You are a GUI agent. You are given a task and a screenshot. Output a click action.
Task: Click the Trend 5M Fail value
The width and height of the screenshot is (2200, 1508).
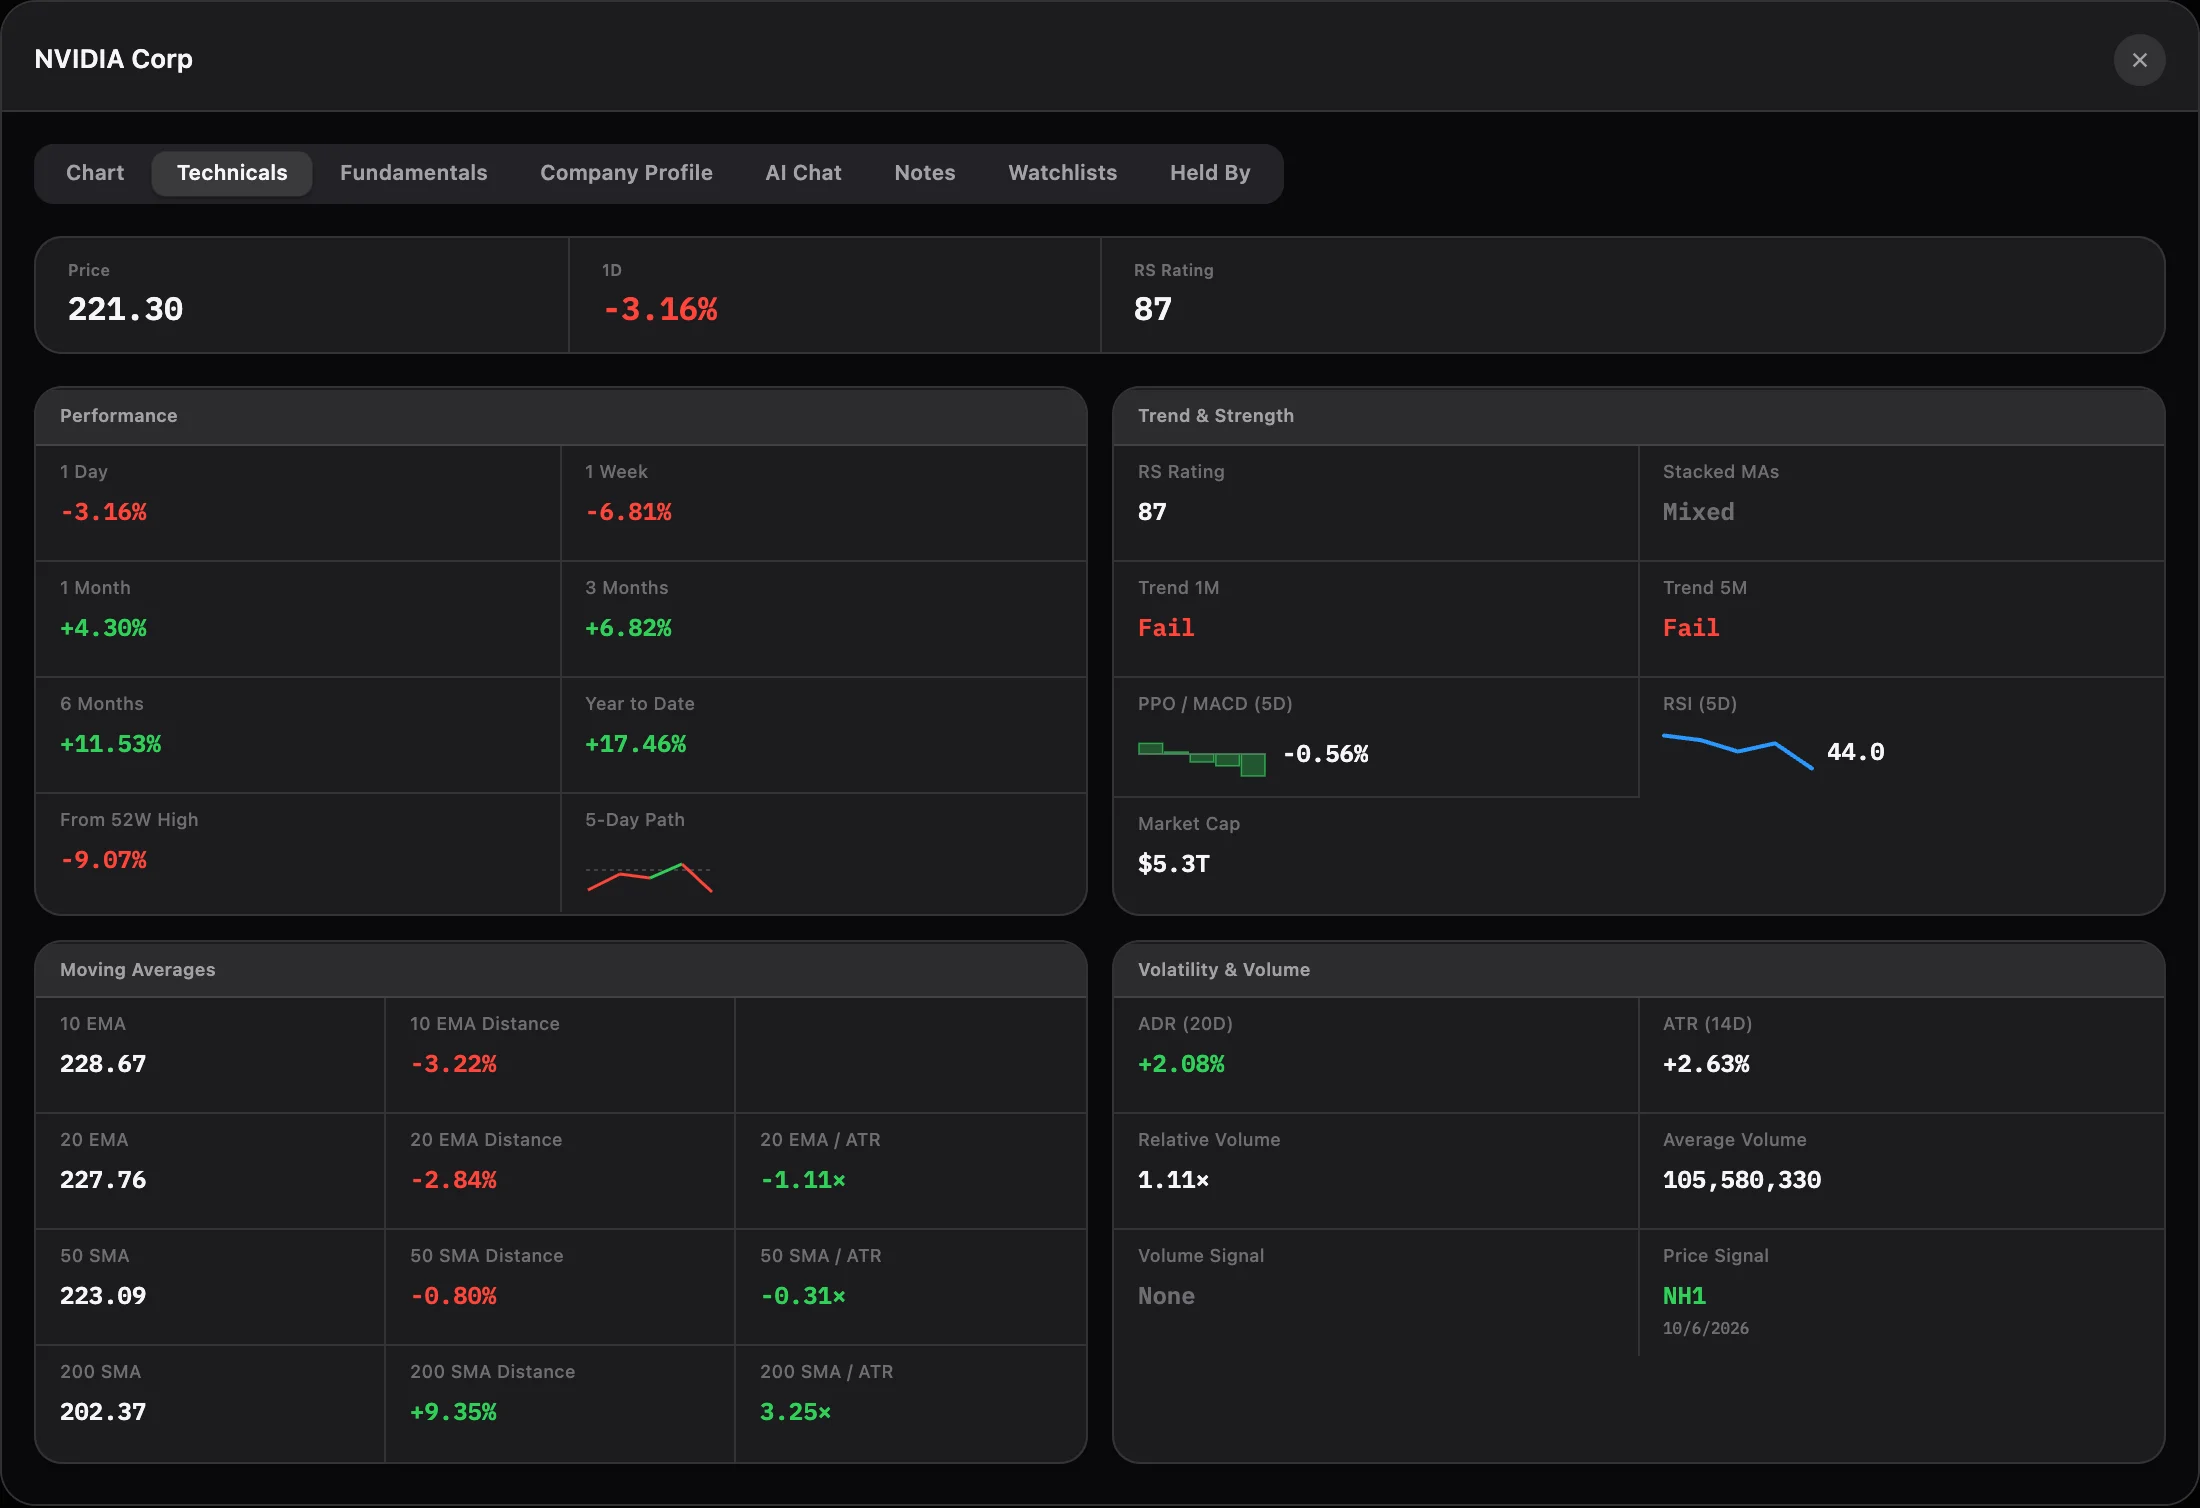click(1691, 628)
